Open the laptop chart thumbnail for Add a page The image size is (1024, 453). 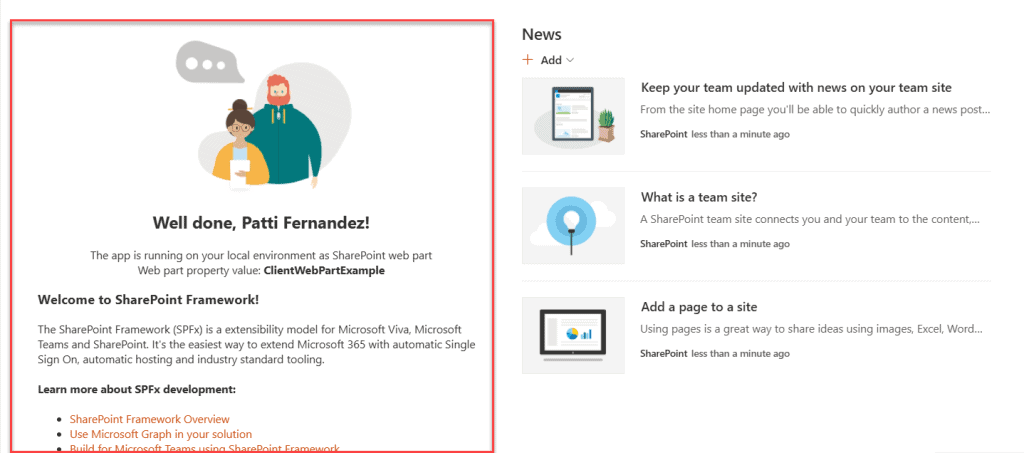(573, 335)
